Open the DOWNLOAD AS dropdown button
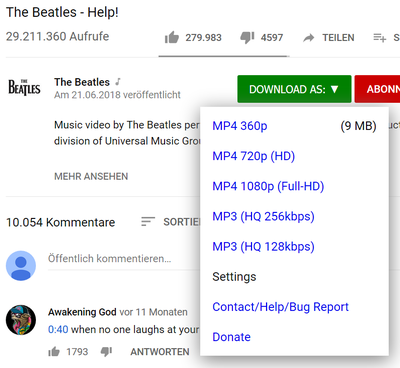Image resolution: width=400 pixels, height=368 pixels. coord(294,89)
